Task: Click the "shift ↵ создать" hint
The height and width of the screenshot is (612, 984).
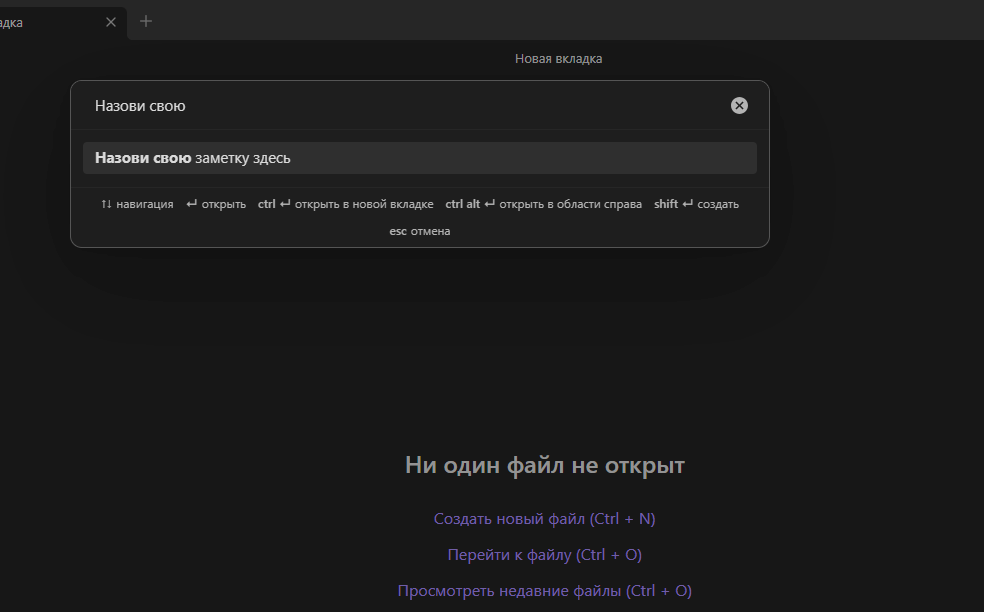Action: point(697,204)
